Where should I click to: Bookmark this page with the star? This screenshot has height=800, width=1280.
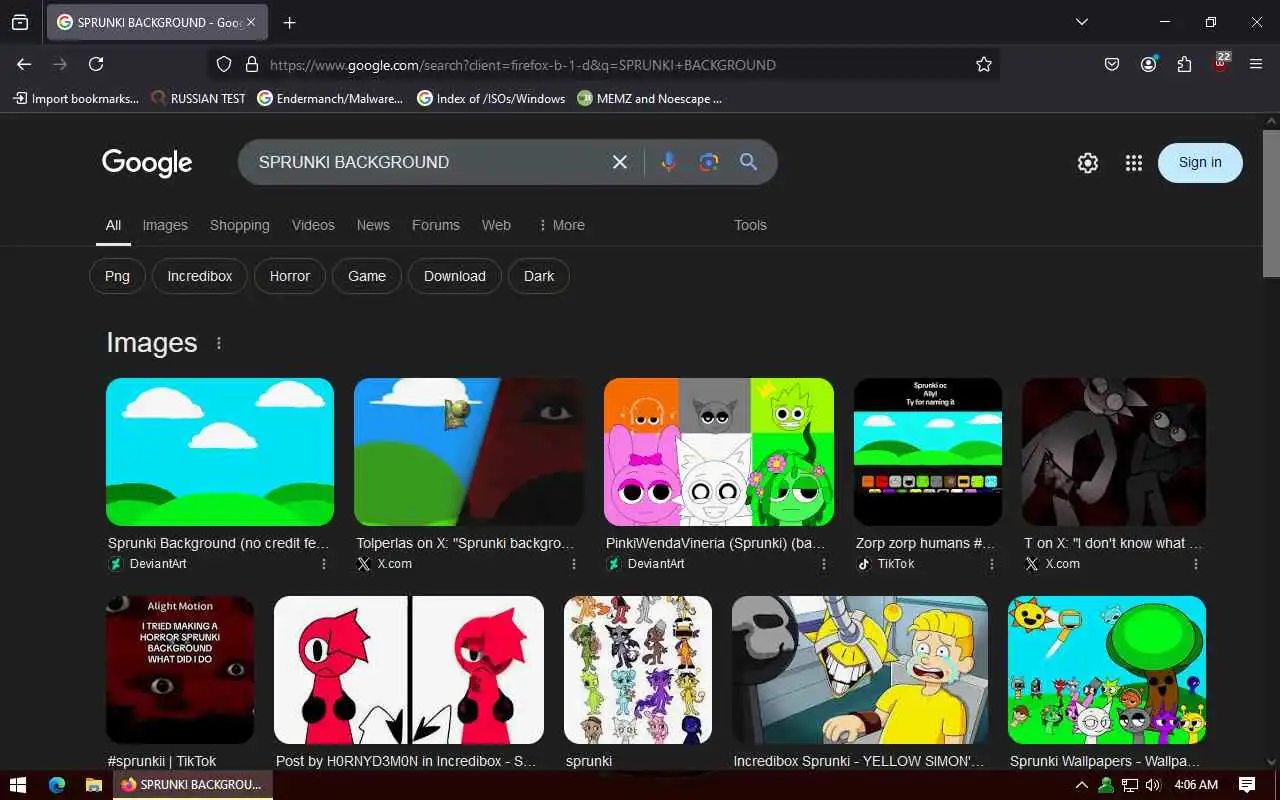(984, 64)
